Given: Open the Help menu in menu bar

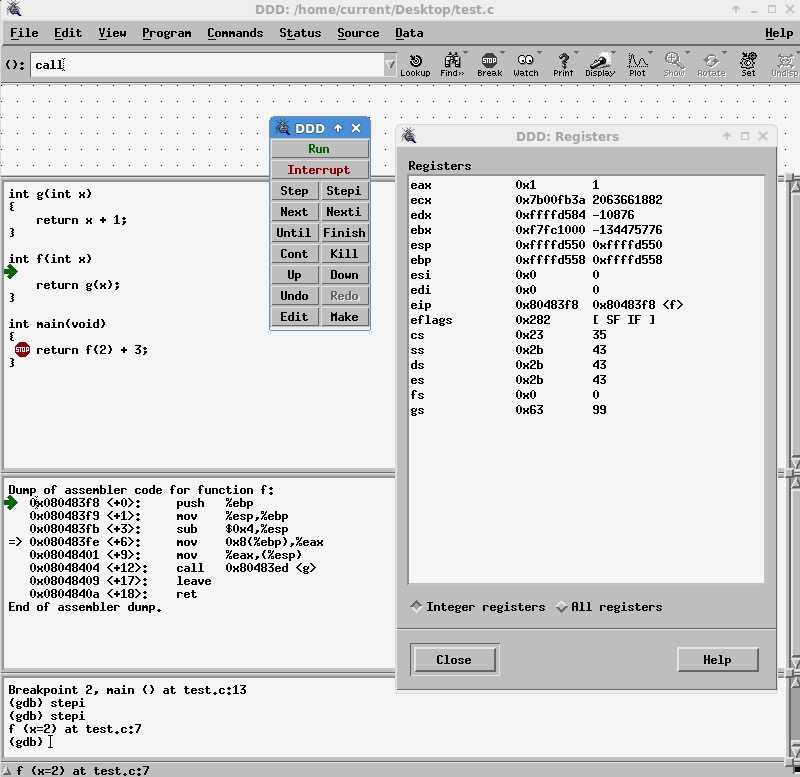Looking at the screenshot, I should [779, 33].
